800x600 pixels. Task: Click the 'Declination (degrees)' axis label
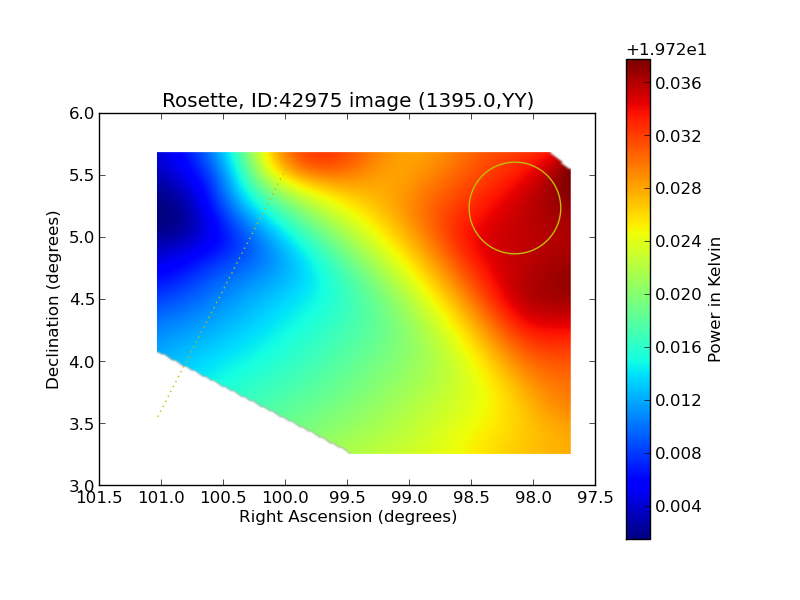[x=53, y=300]
